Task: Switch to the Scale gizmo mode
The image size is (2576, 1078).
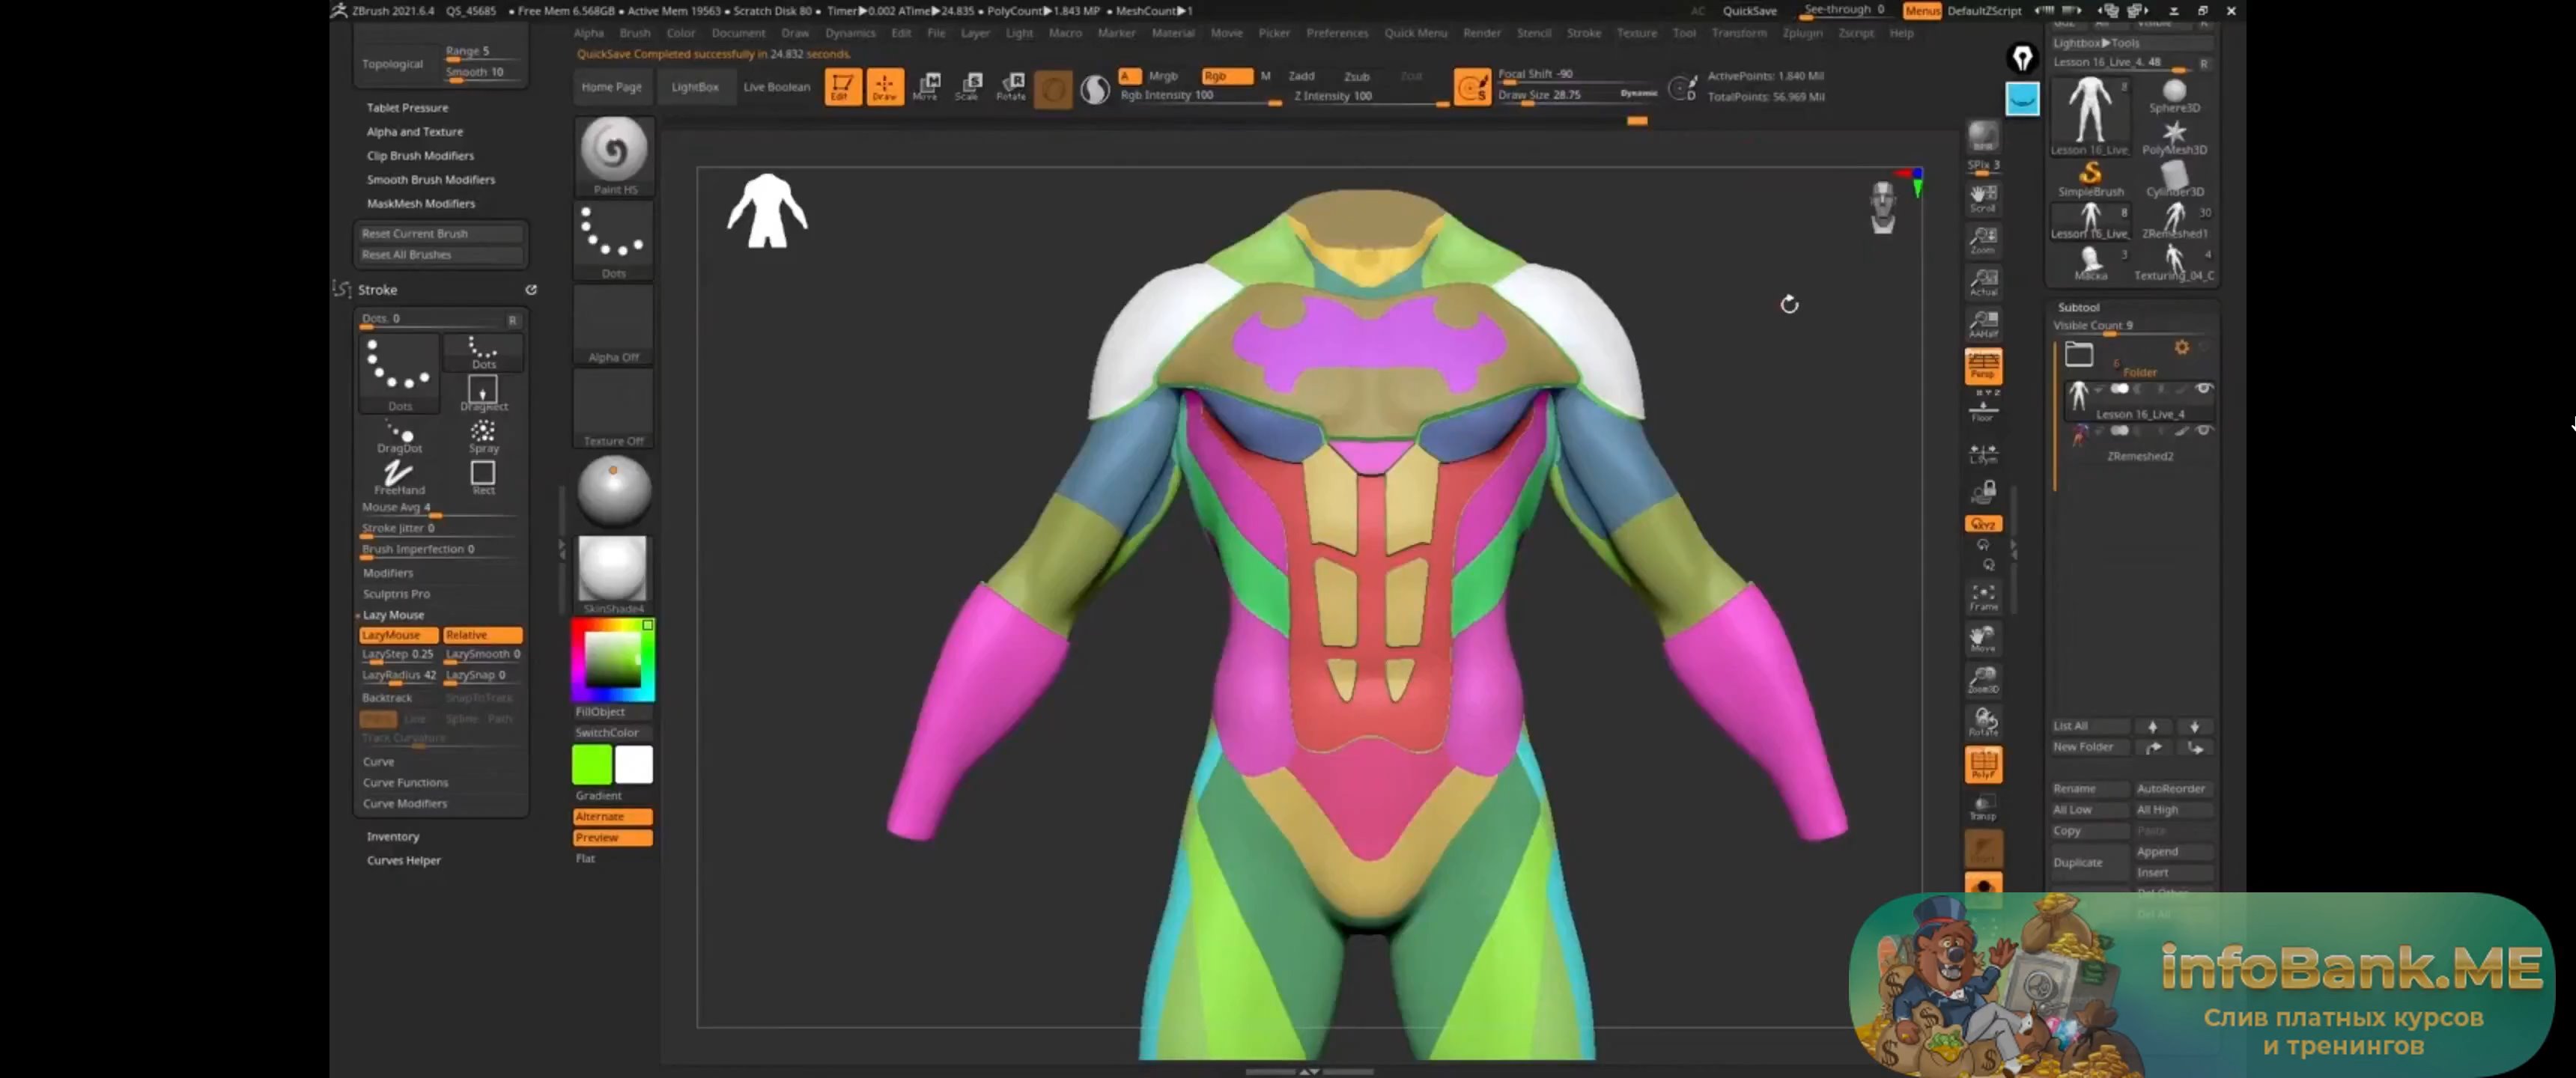Action: pyautogui.click(x=968, y=86)
